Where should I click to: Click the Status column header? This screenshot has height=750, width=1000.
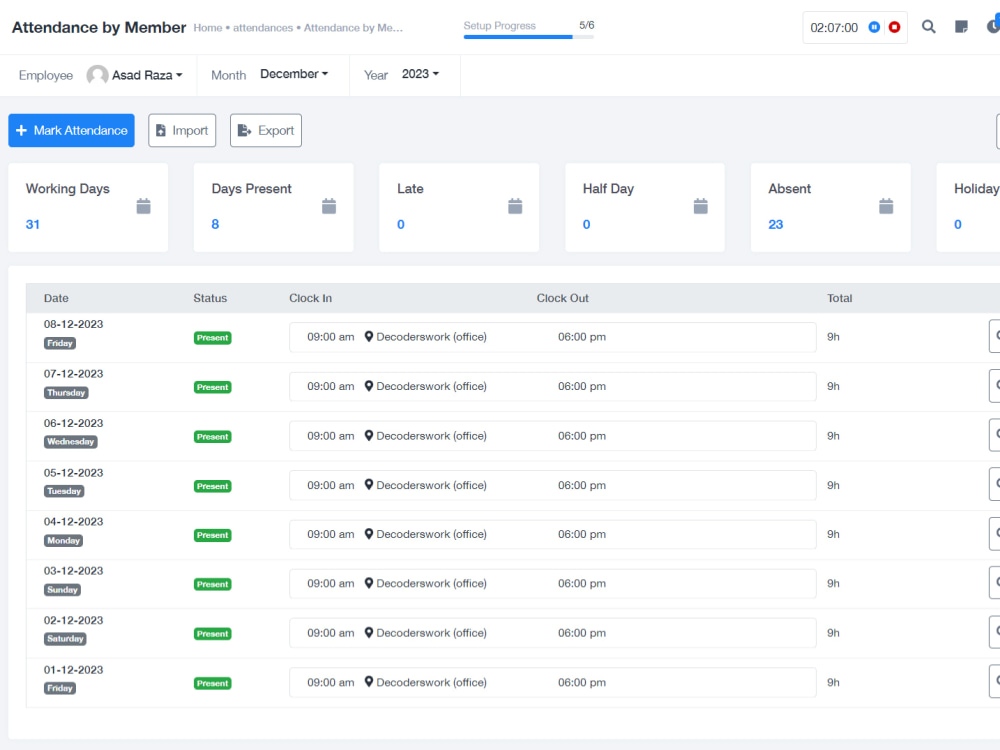coord(210,298)
